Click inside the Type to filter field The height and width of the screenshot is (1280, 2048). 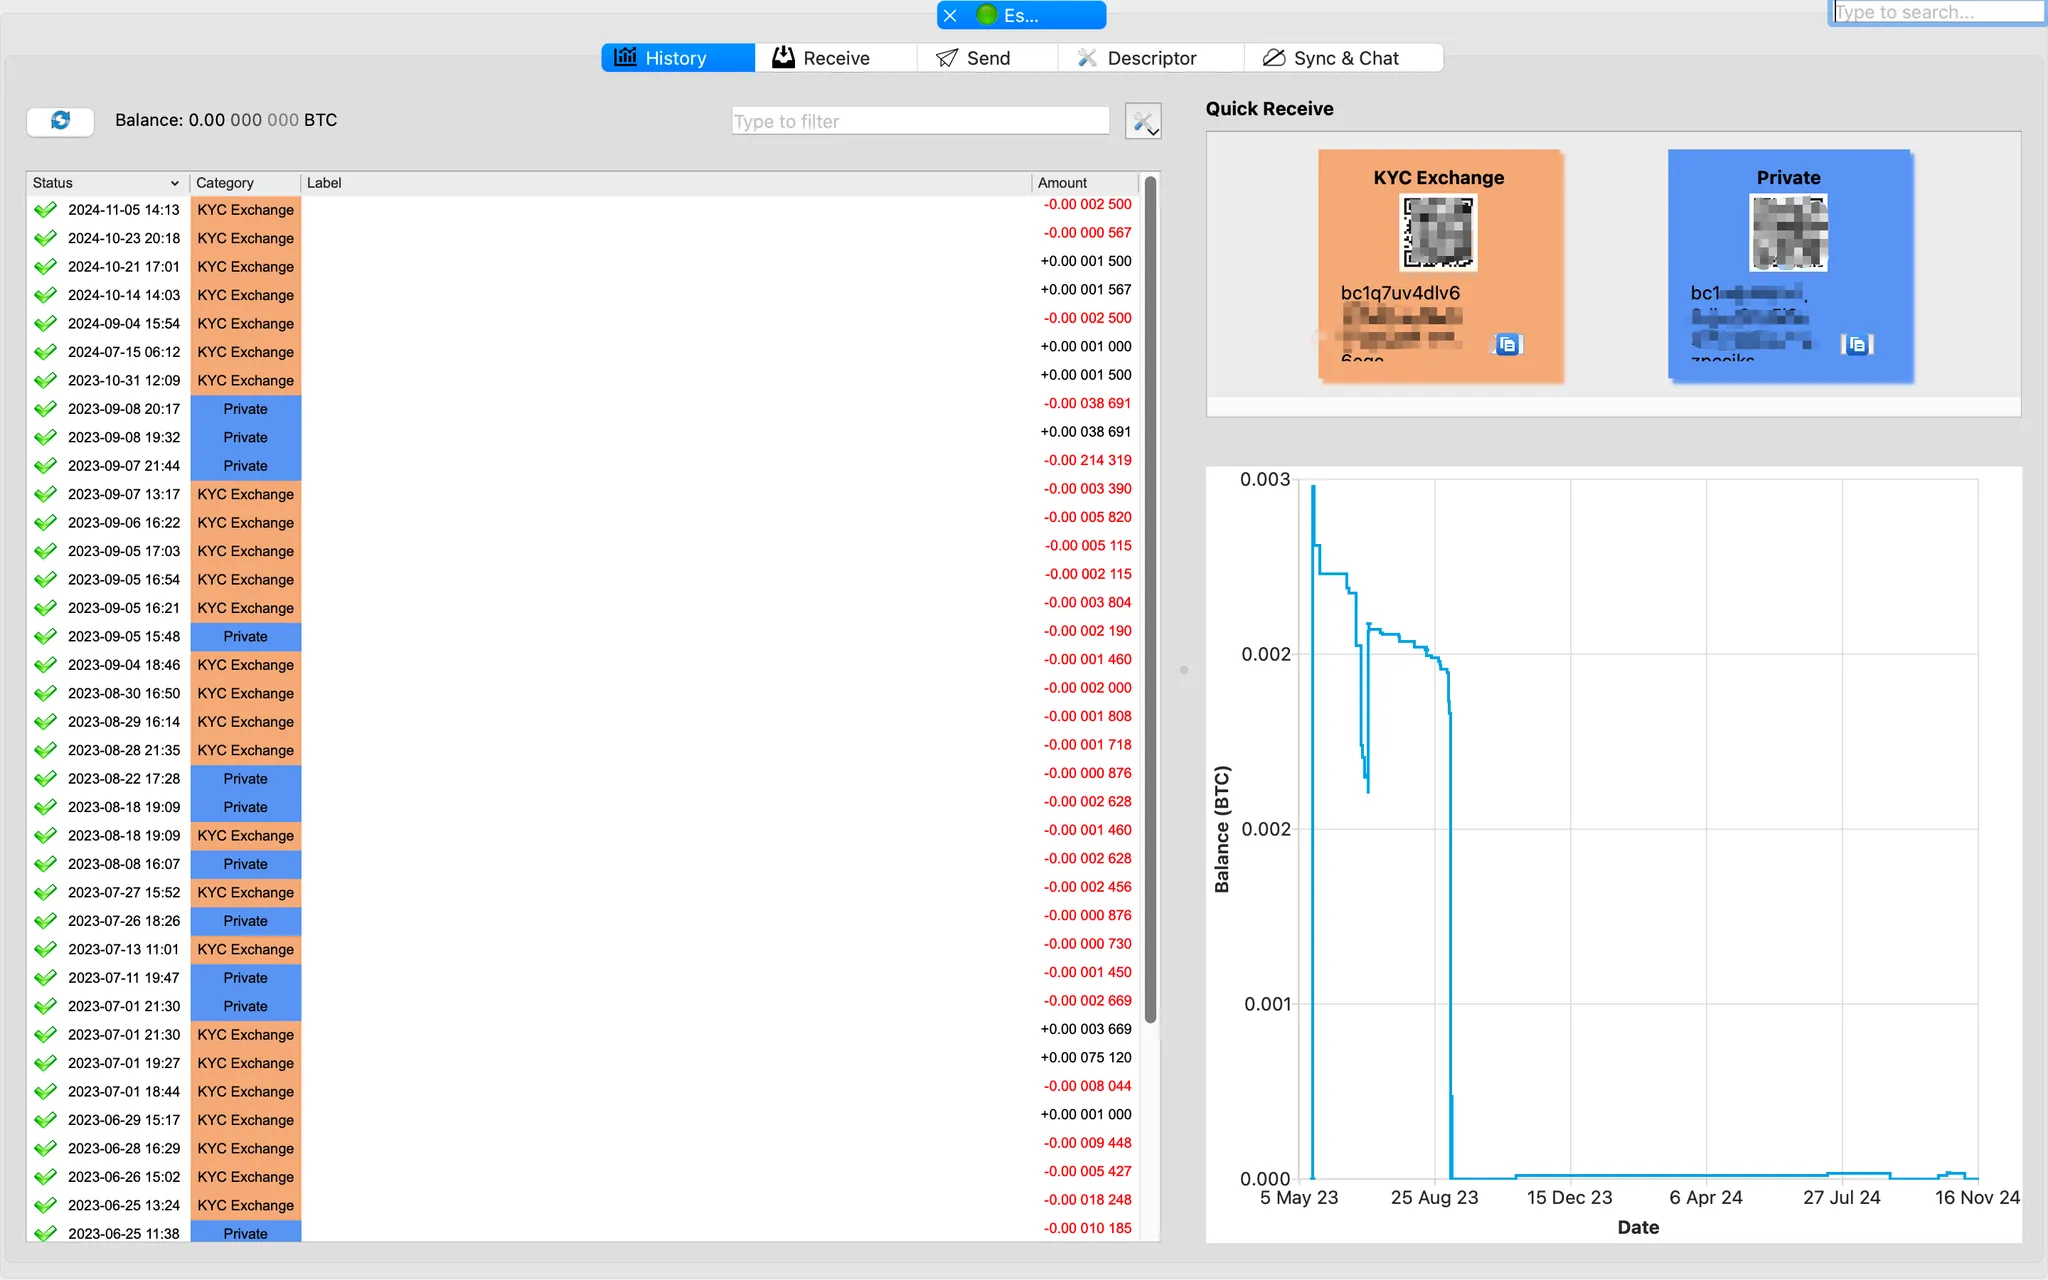pos(920,121)
